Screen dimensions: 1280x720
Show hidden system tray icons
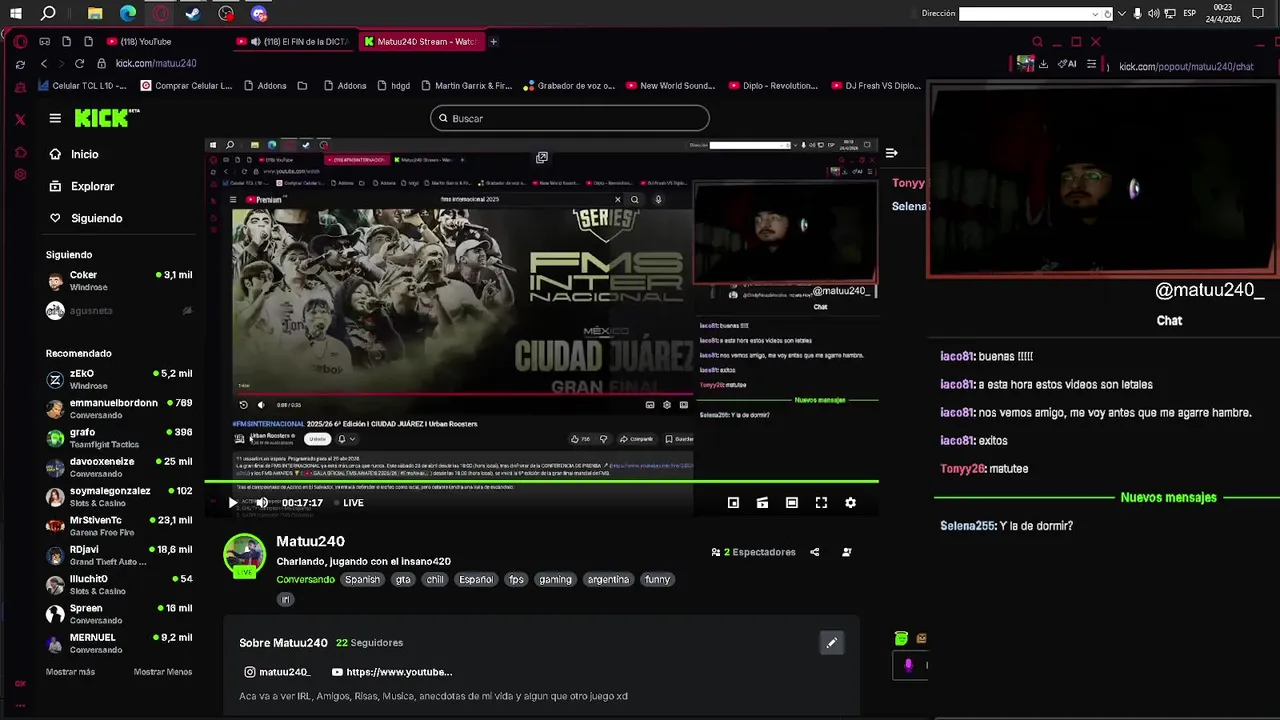[x=1121, y=13]
